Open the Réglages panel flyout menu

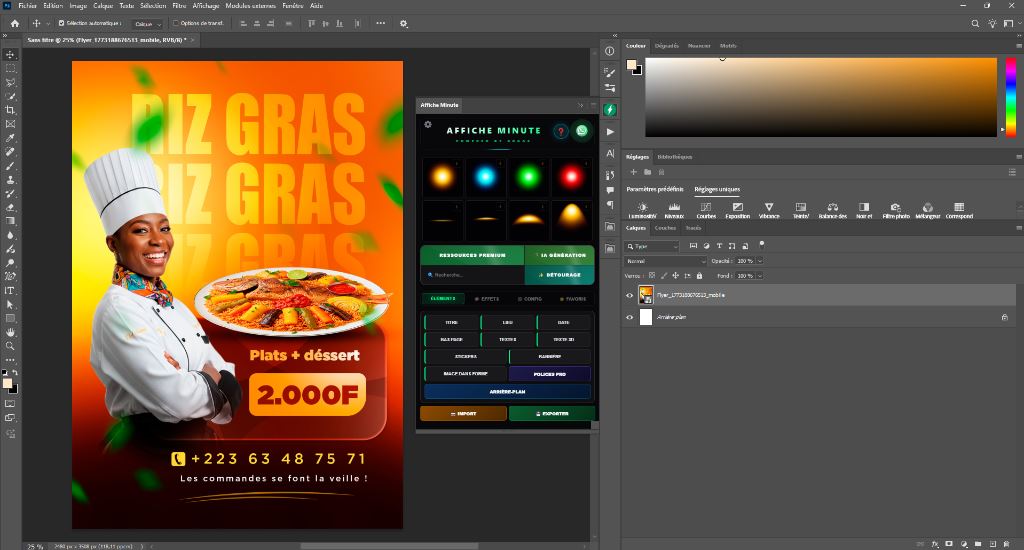point(1018,157)
